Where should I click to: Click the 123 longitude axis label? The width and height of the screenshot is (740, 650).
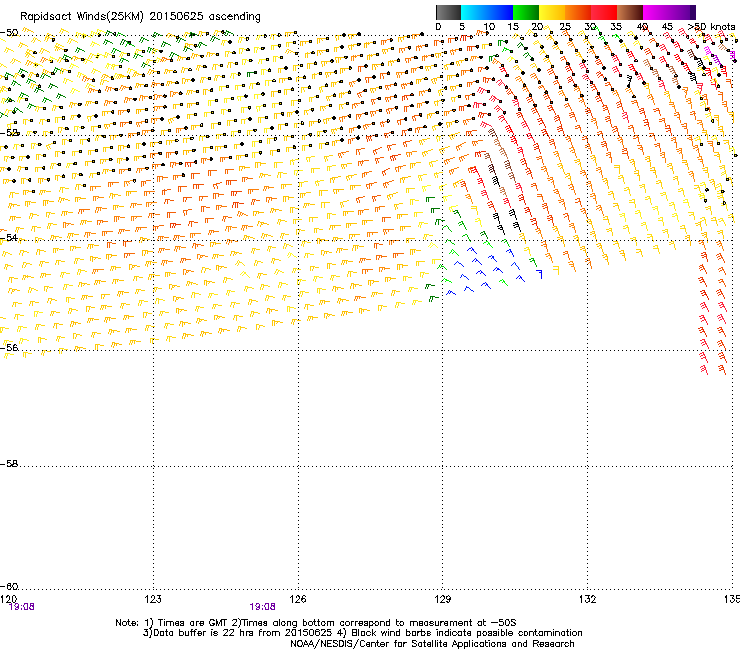153,599
